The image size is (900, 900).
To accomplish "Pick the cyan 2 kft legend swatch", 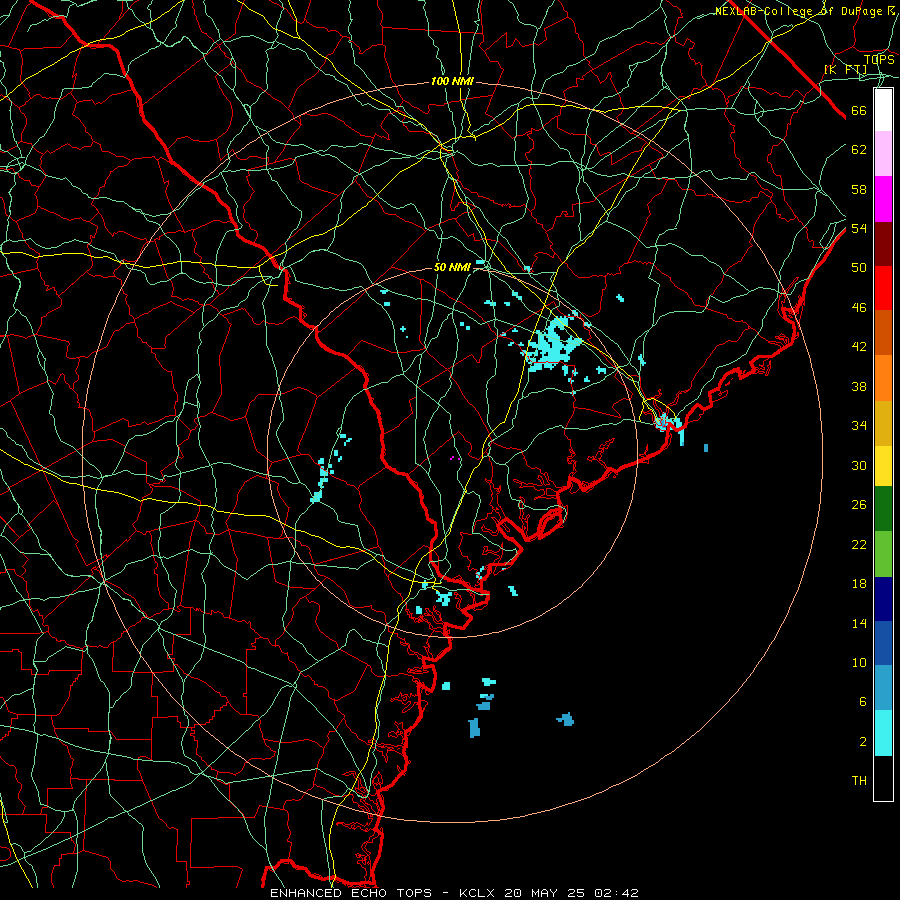I will coord(883,733).
